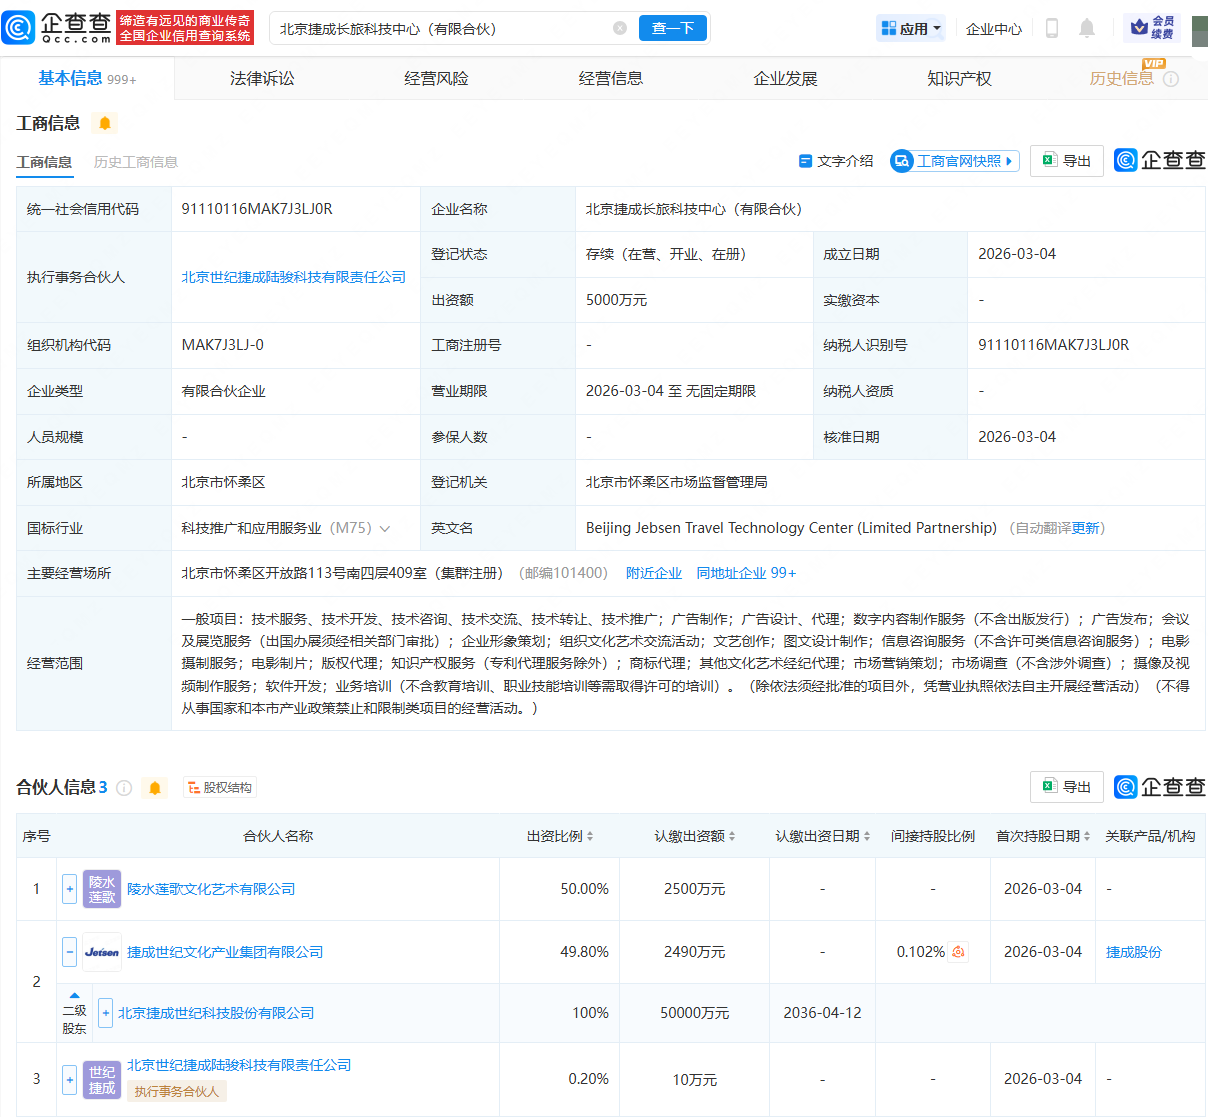Screen dimensions: 1208x1117
Task: Click the 查一下 search button
Action: coord(672,28)
